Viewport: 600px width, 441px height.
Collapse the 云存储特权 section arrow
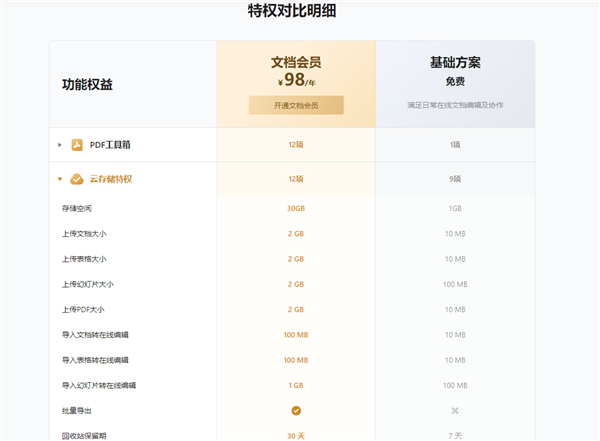pos(60,179)
